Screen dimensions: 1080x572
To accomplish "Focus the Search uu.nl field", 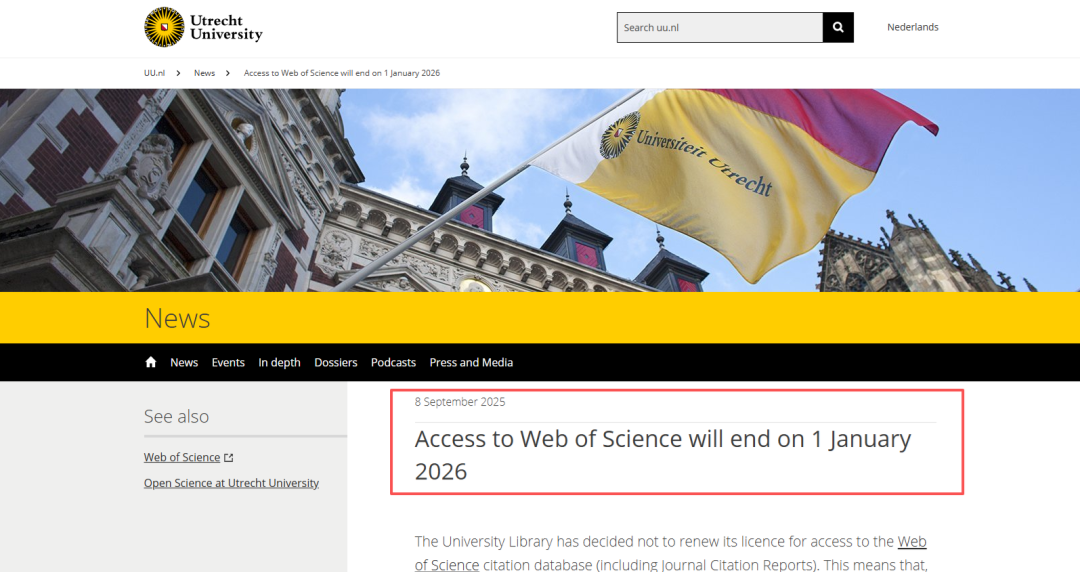I will (x=720, y=28).
